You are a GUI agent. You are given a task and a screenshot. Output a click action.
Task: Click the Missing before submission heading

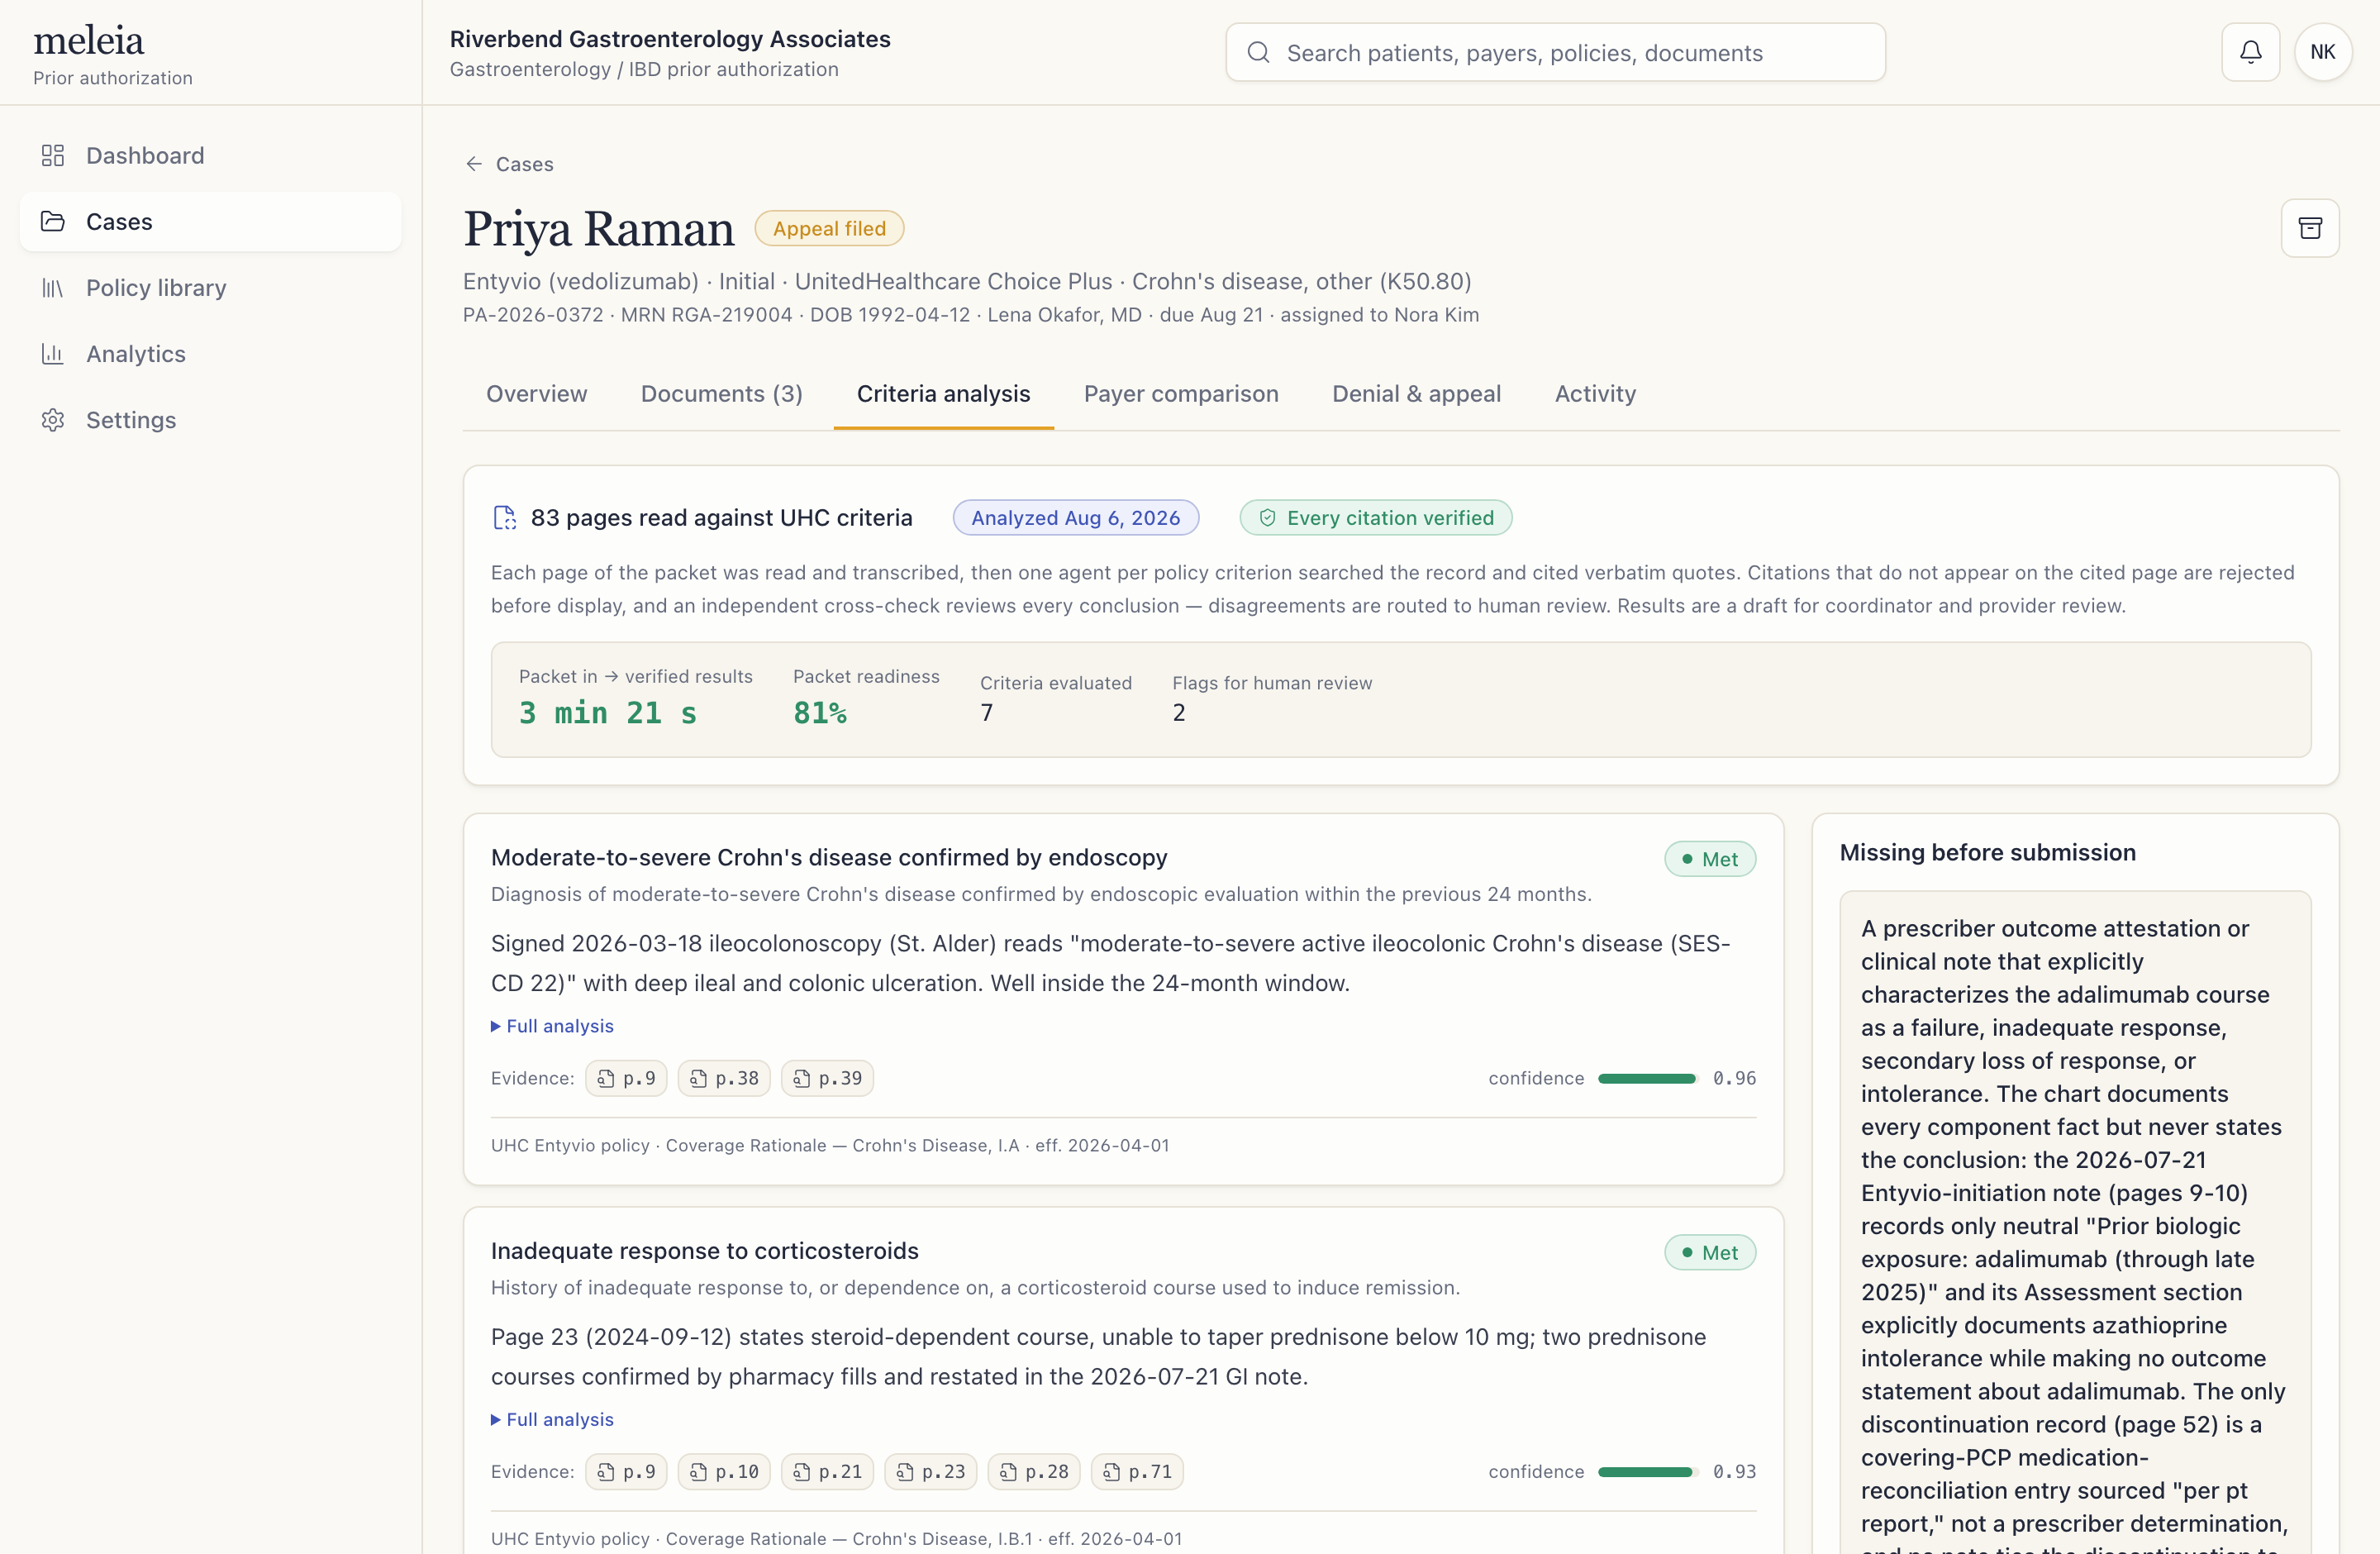(x=1988, y=853)
